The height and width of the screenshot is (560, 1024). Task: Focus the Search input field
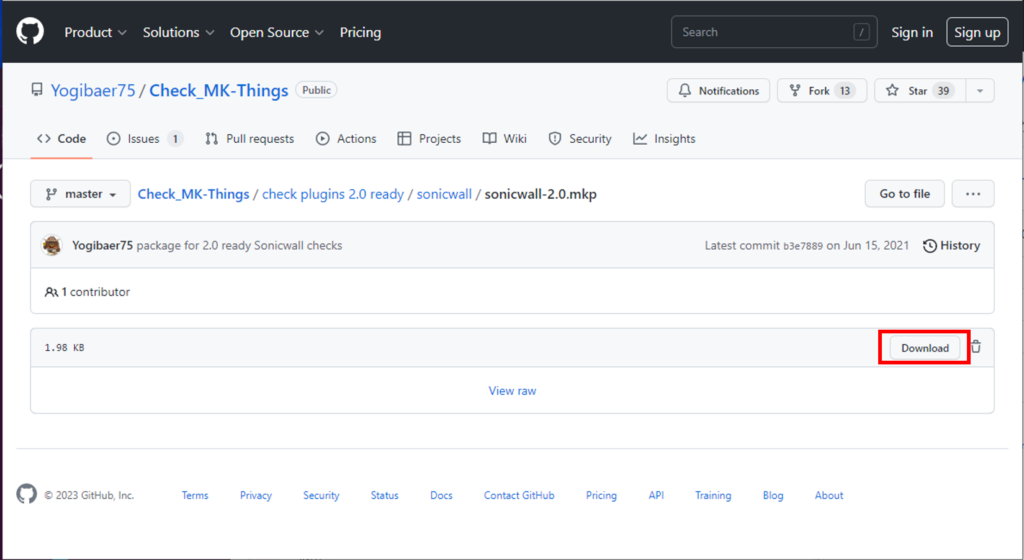(x=774, y=32)
